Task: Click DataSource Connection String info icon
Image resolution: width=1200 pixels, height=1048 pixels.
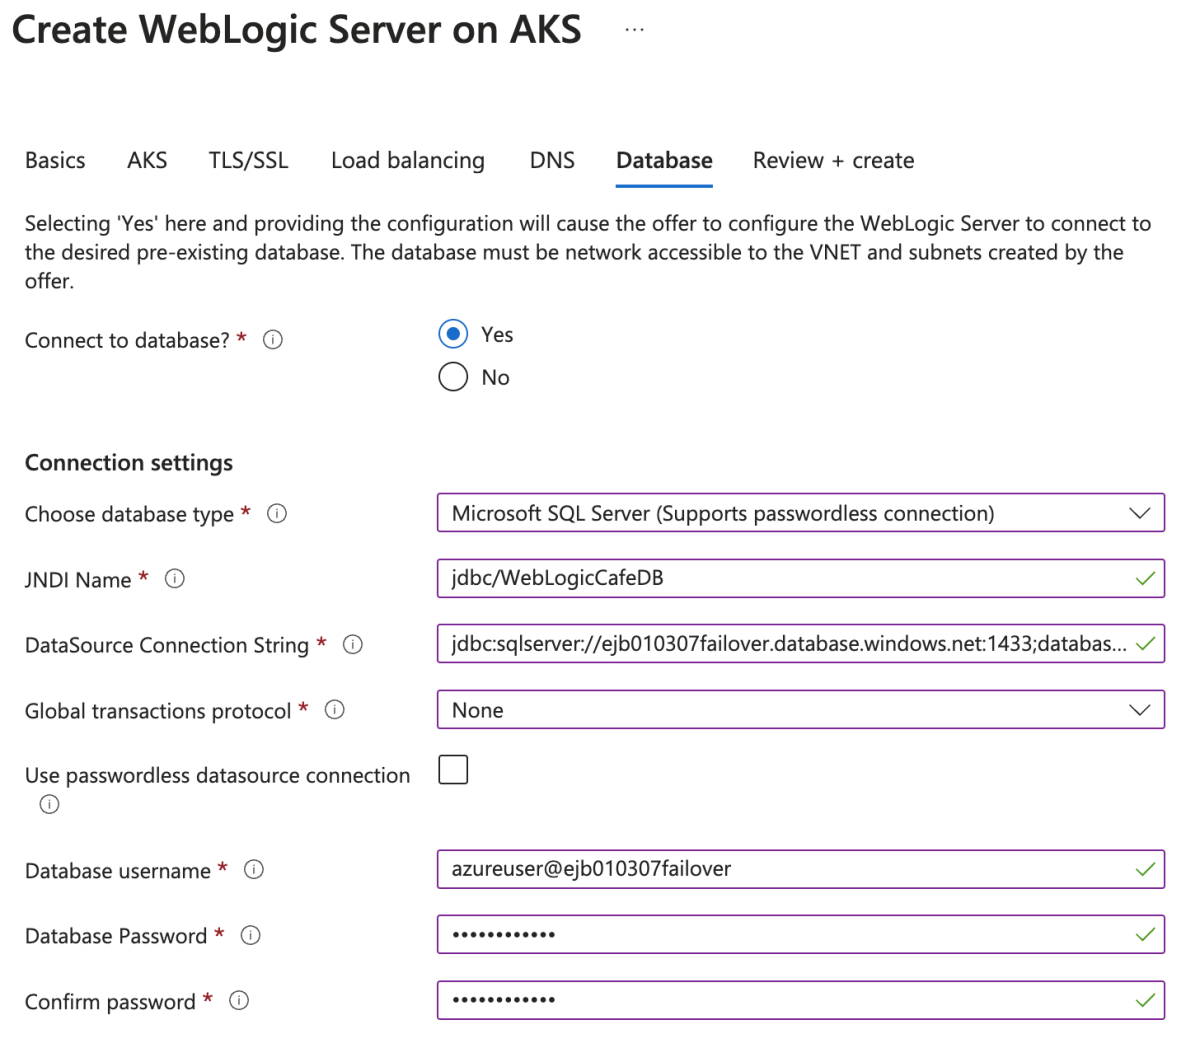Action: [352, 645]
